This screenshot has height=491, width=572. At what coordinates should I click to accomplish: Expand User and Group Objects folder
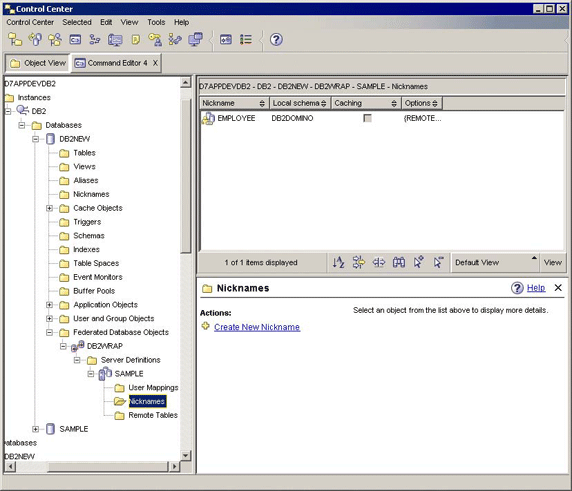49,318
